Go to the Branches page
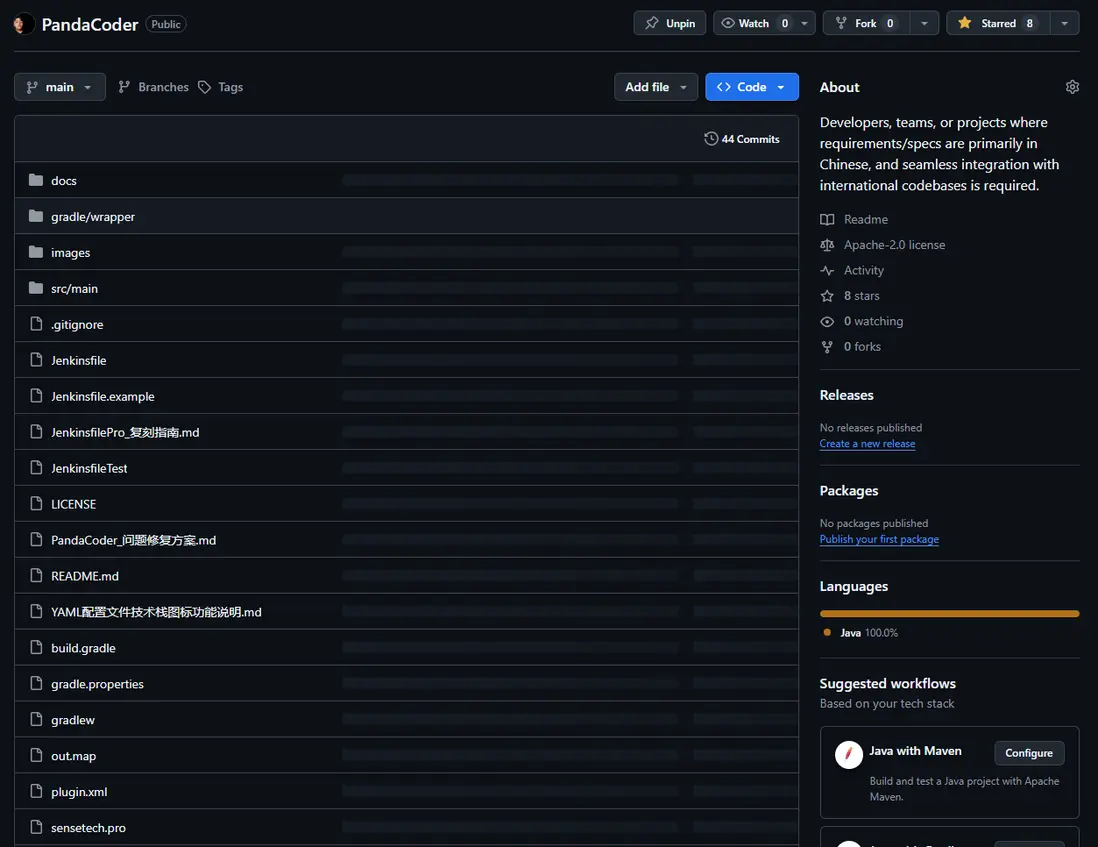The image size is (1098, 847). click(x=153, y=87)
